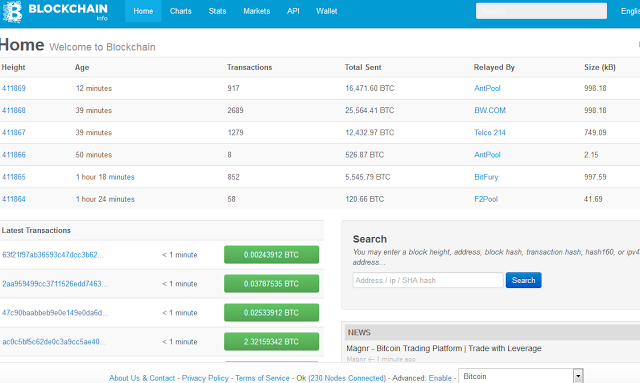
Task: Open block height 411868
Action: (x=13, y=110)
